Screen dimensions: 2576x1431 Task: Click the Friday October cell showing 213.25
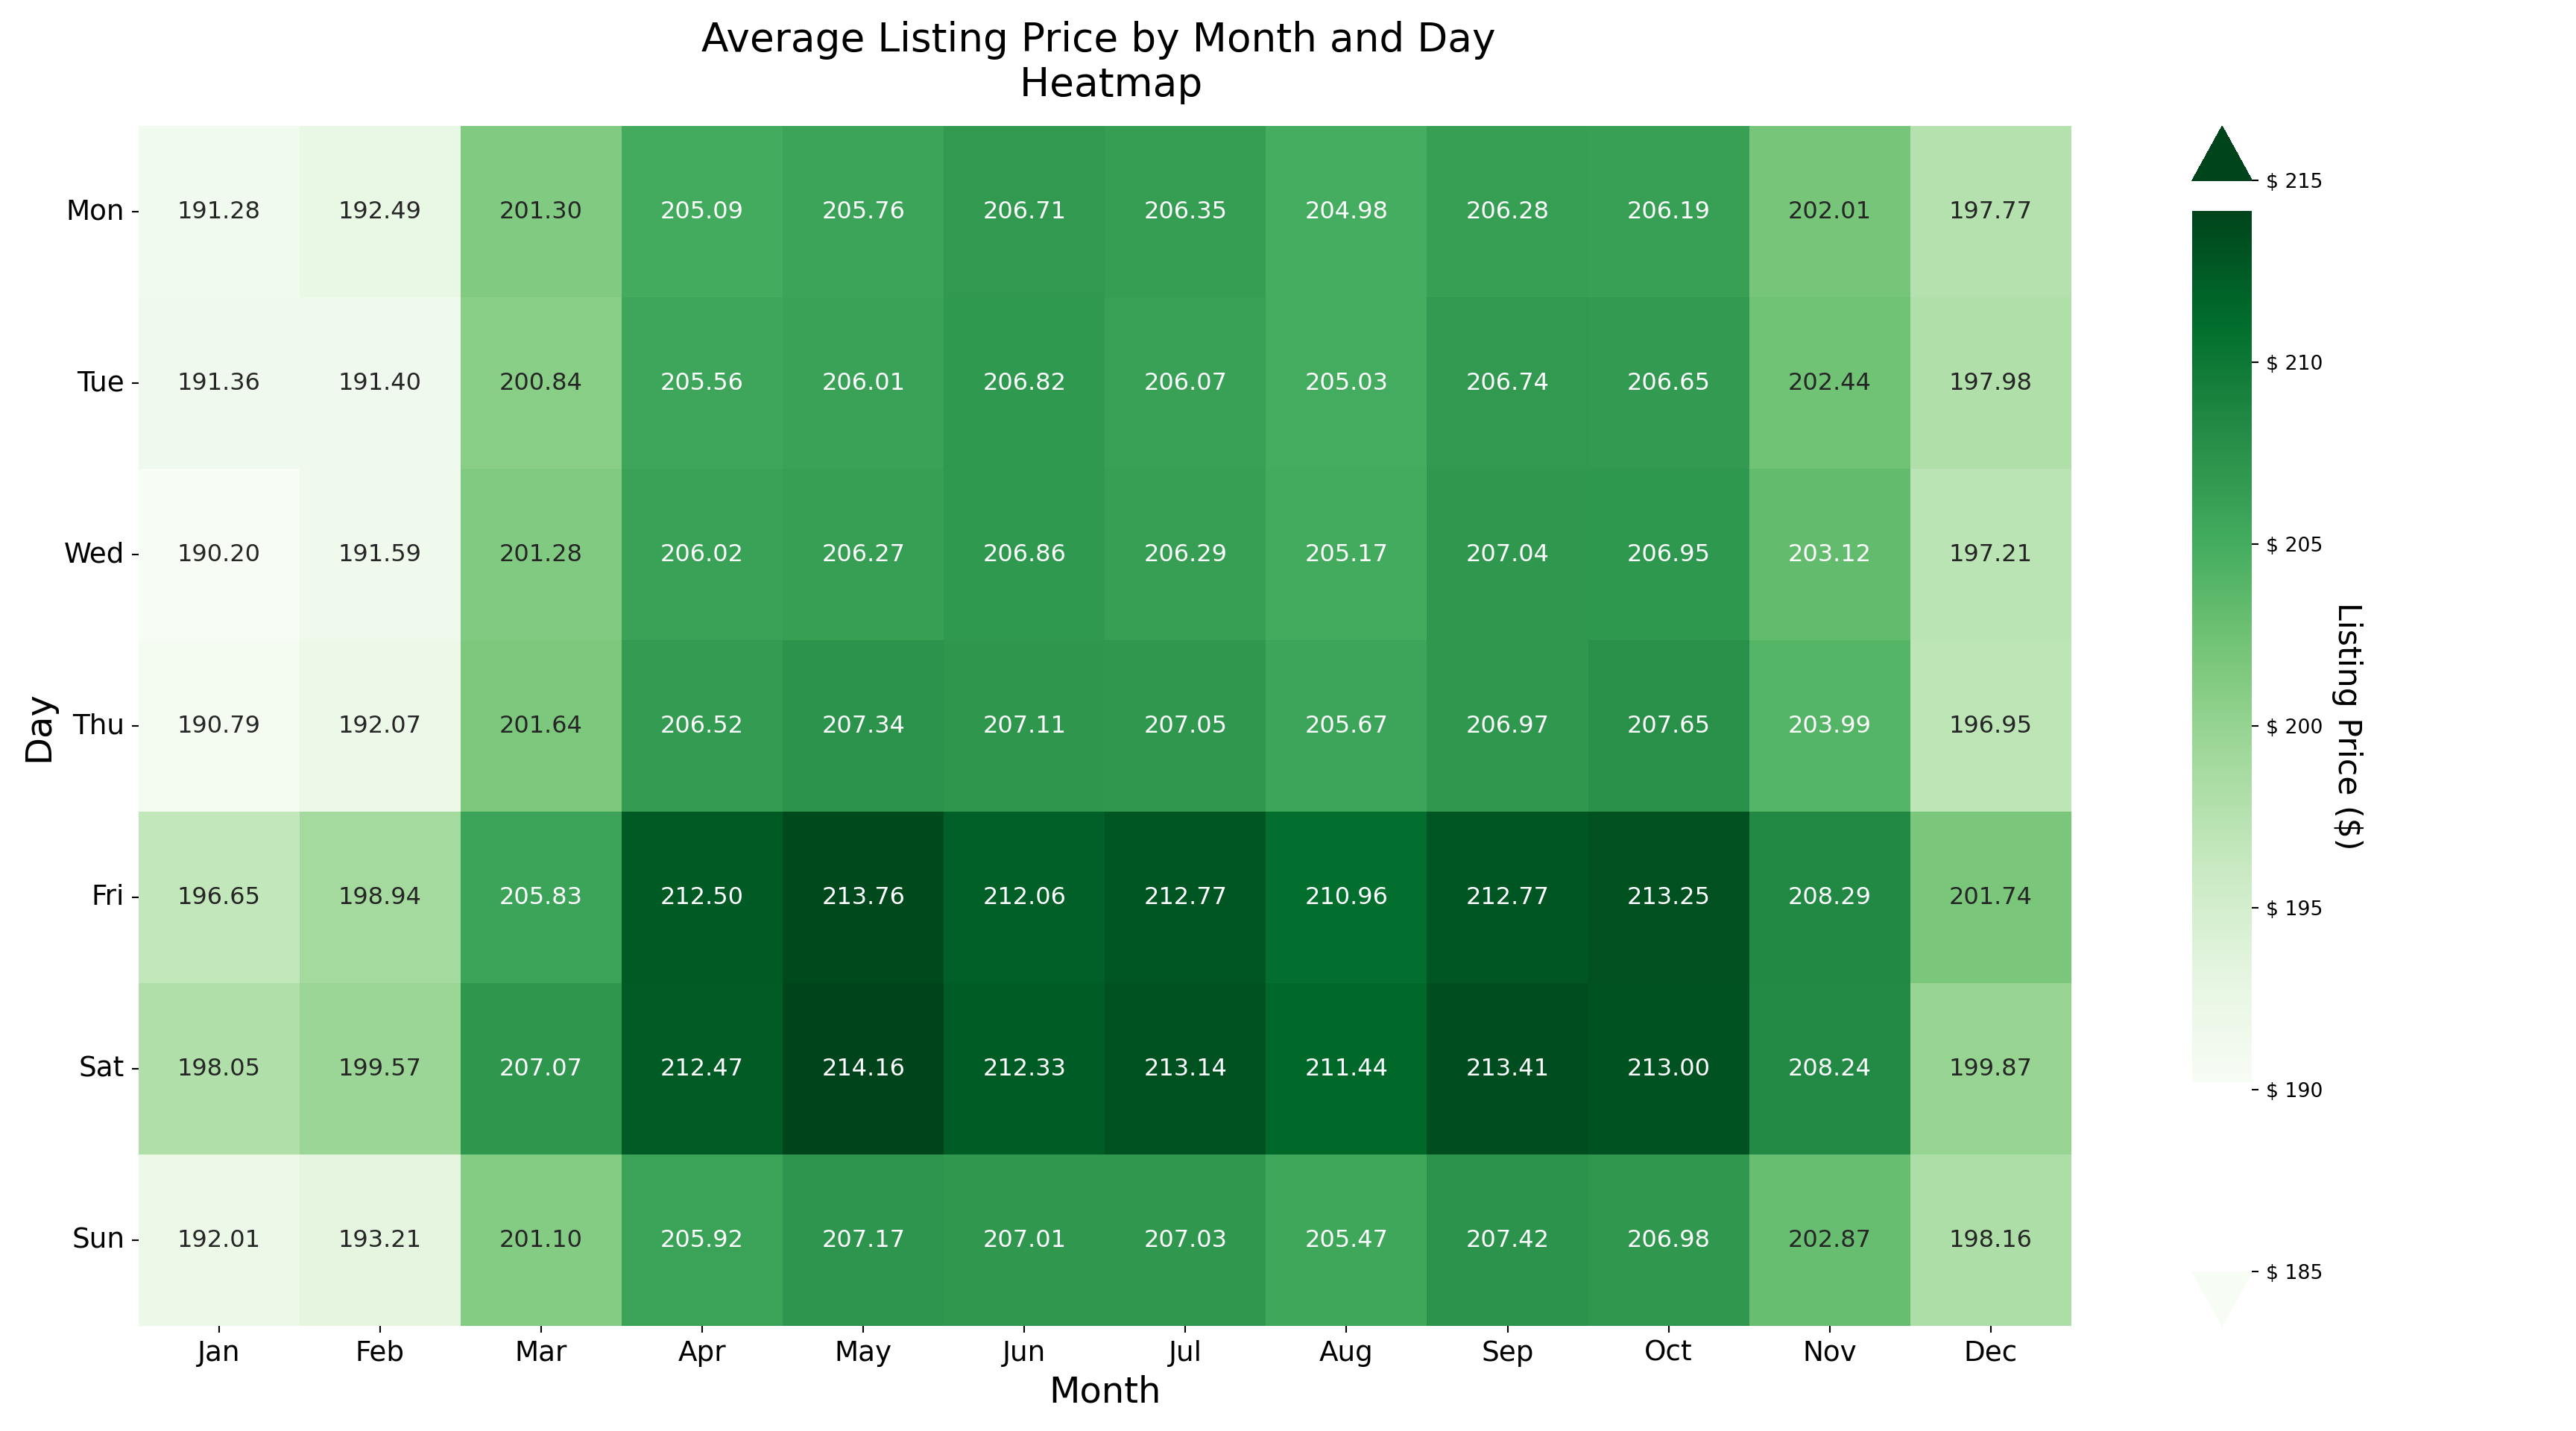pos(1668,896)
